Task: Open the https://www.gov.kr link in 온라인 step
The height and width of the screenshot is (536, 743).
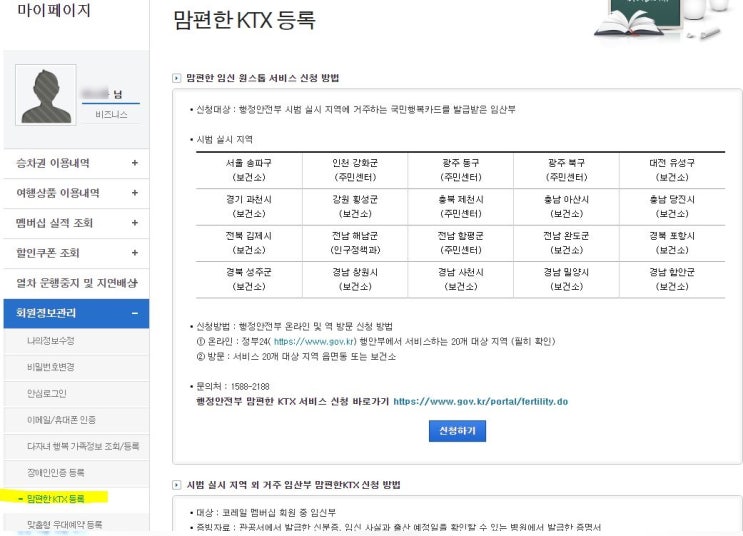Action: pyautogui.click(x=315, y=341)
